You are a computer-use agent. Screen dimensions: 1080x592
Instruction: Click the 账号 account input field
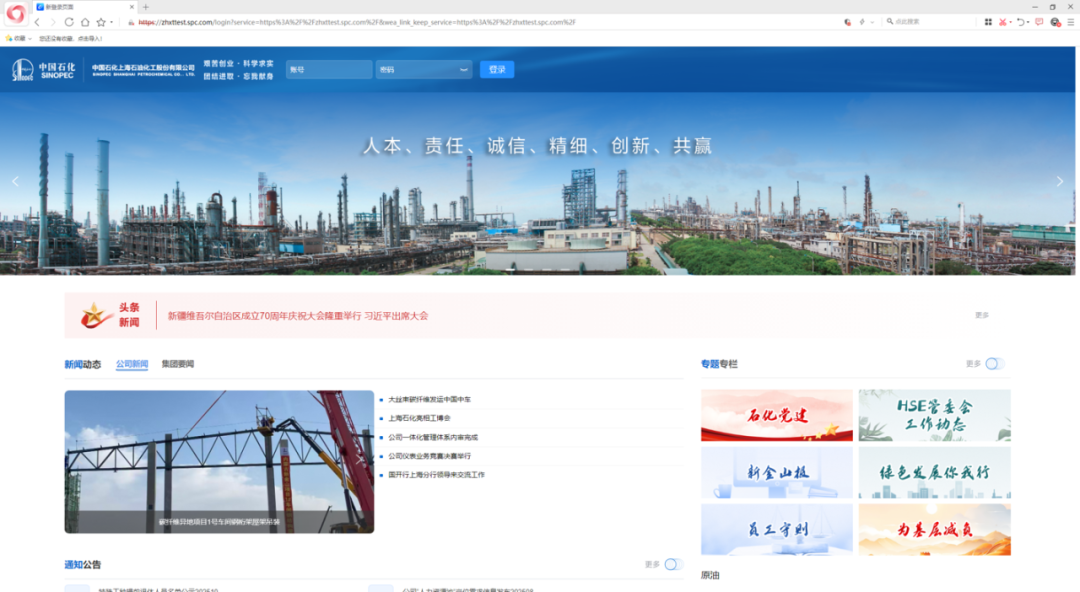click(328, 70)
